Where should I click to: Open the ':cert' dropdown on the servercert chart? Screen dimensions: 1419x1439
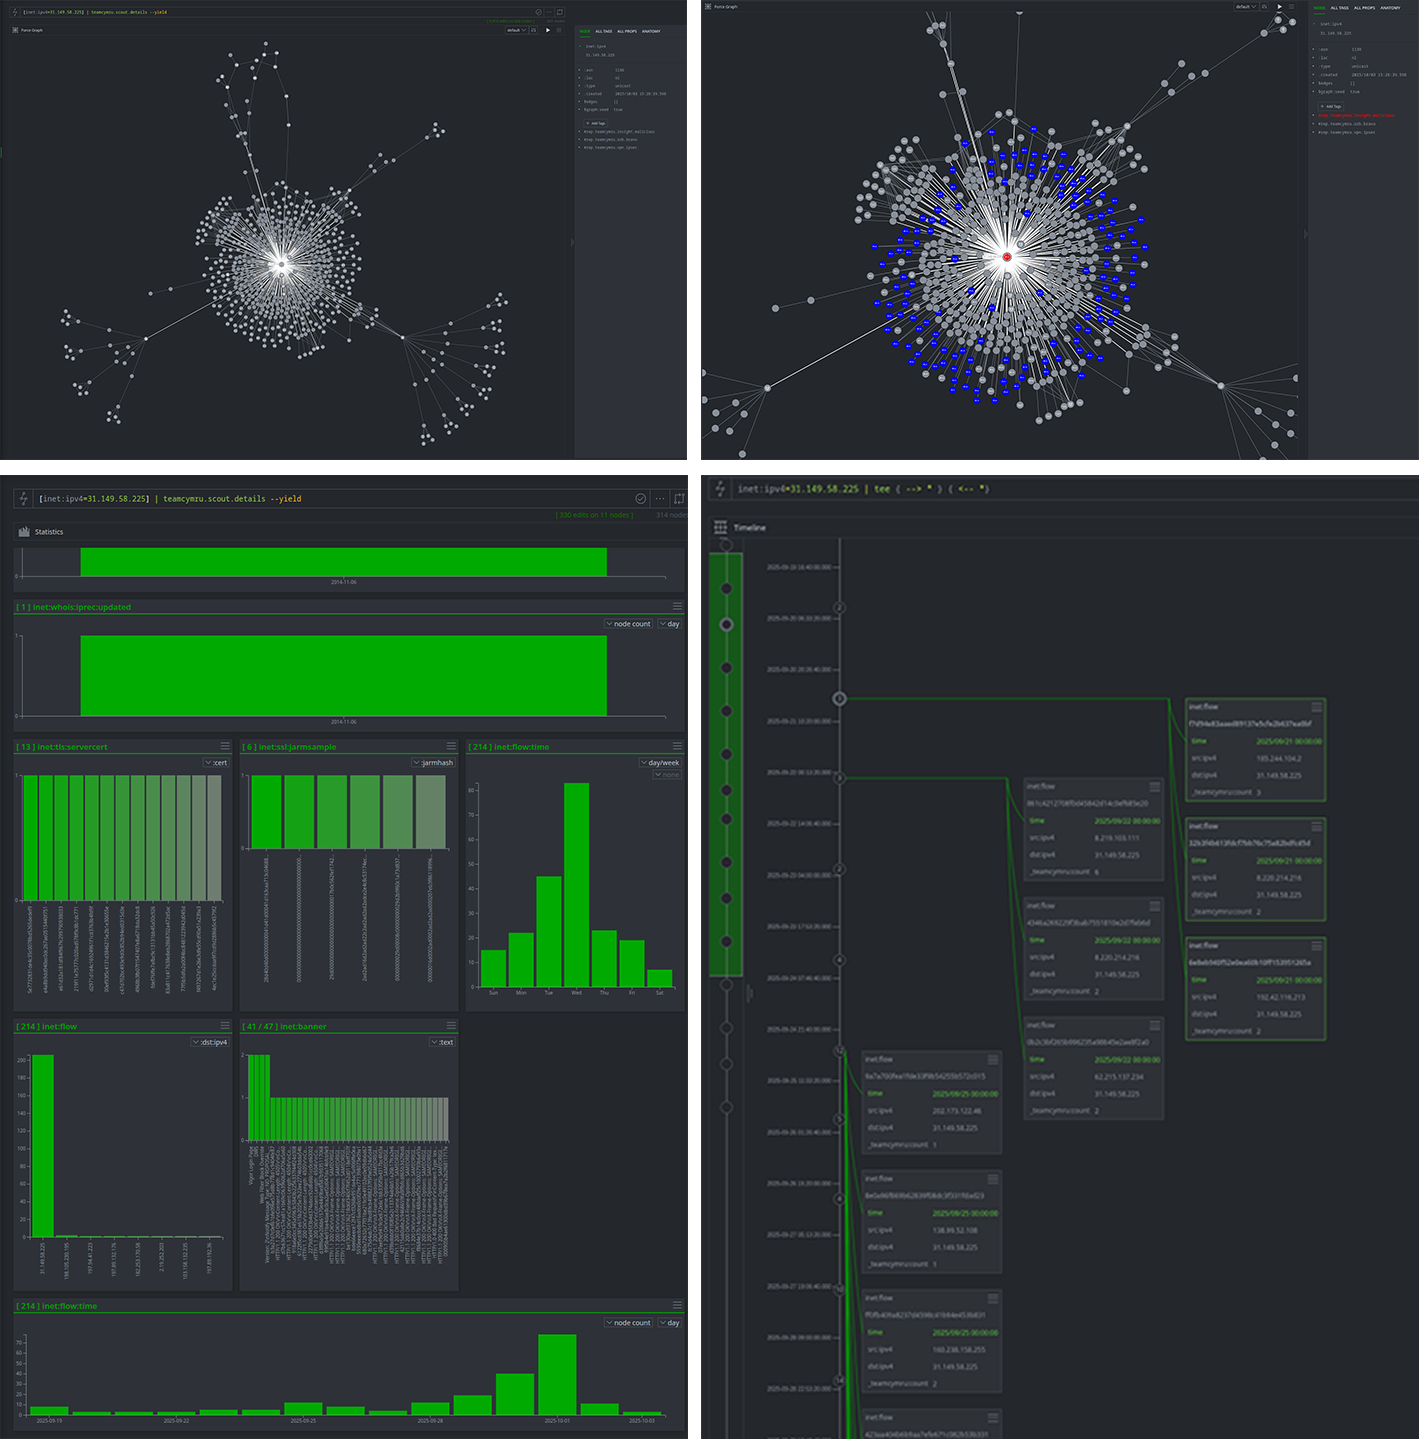coord(216,763)
